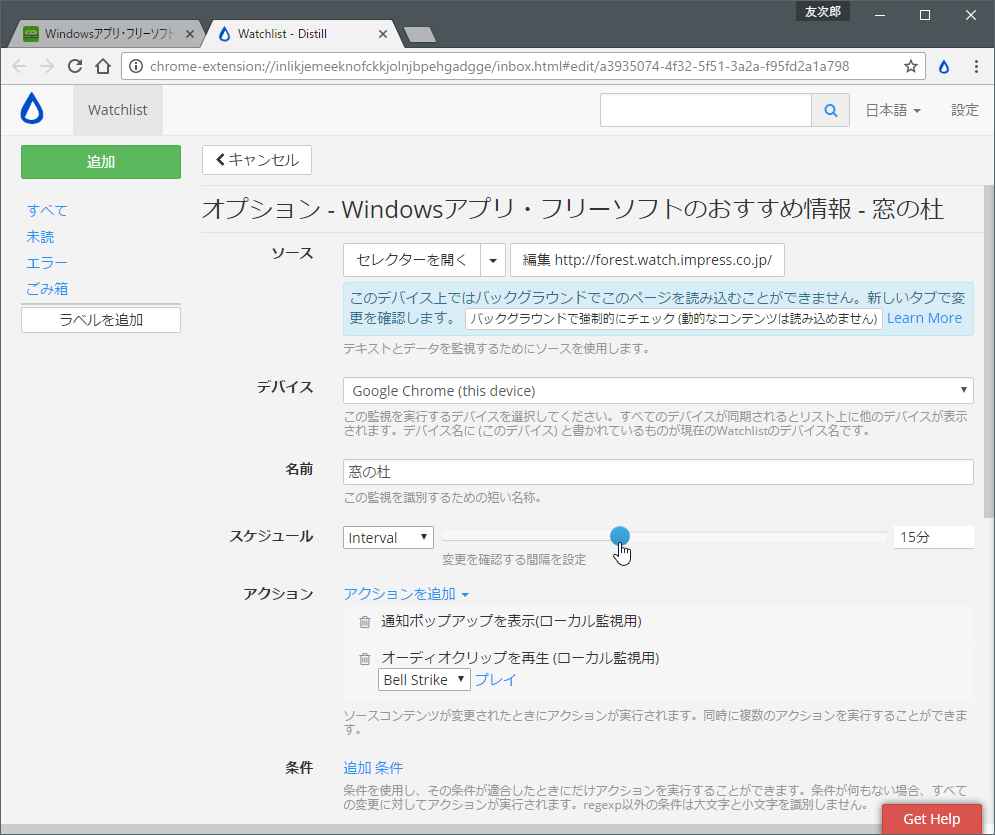Click the Distill droplet logo
995x835 pixels.
click(x=31, y=109)
